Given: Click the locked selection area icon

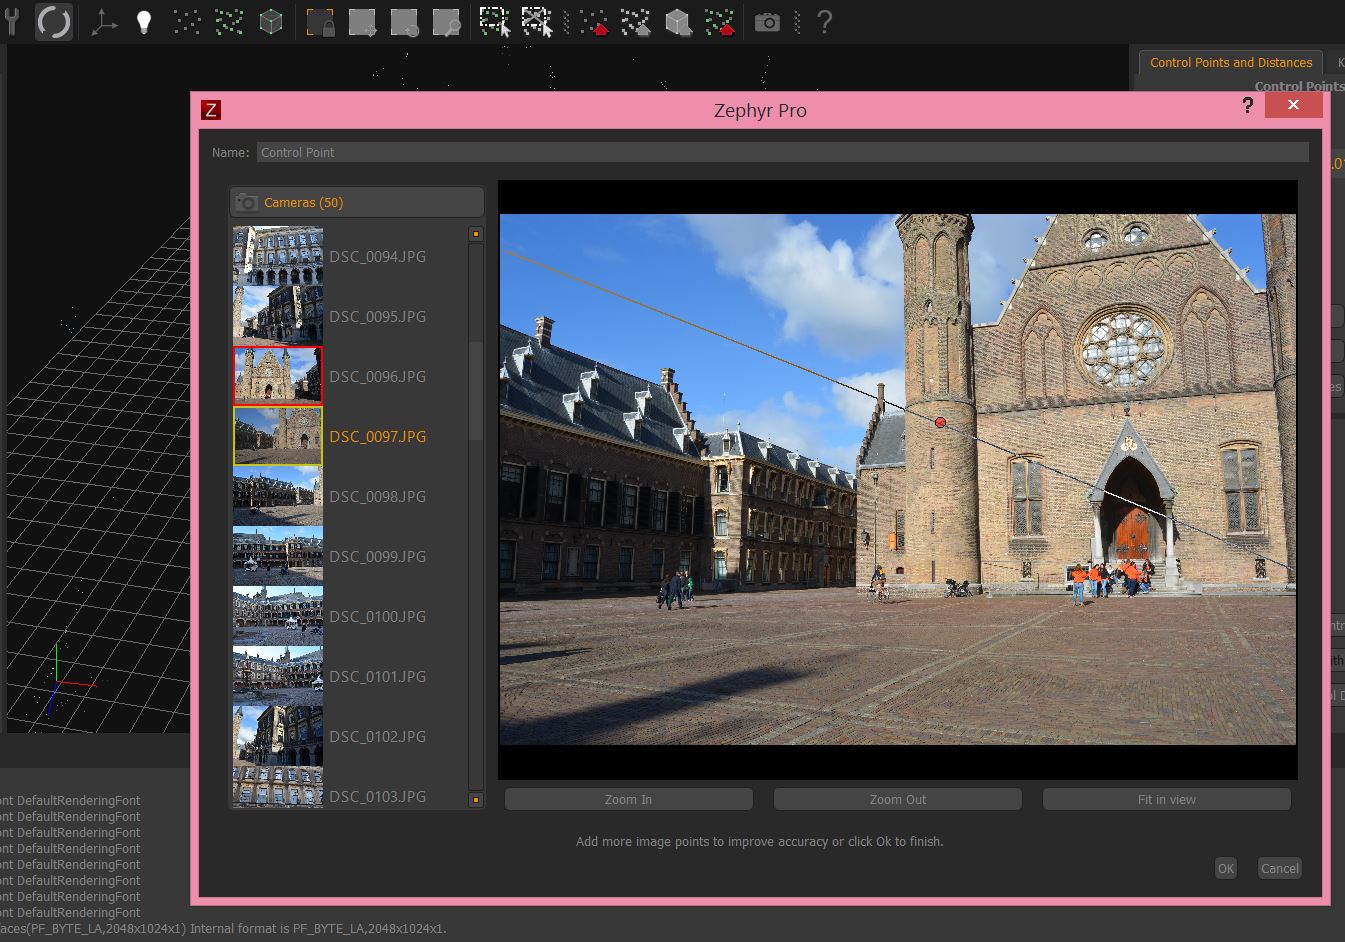Looking at the screenshot, I should point(320,22).
